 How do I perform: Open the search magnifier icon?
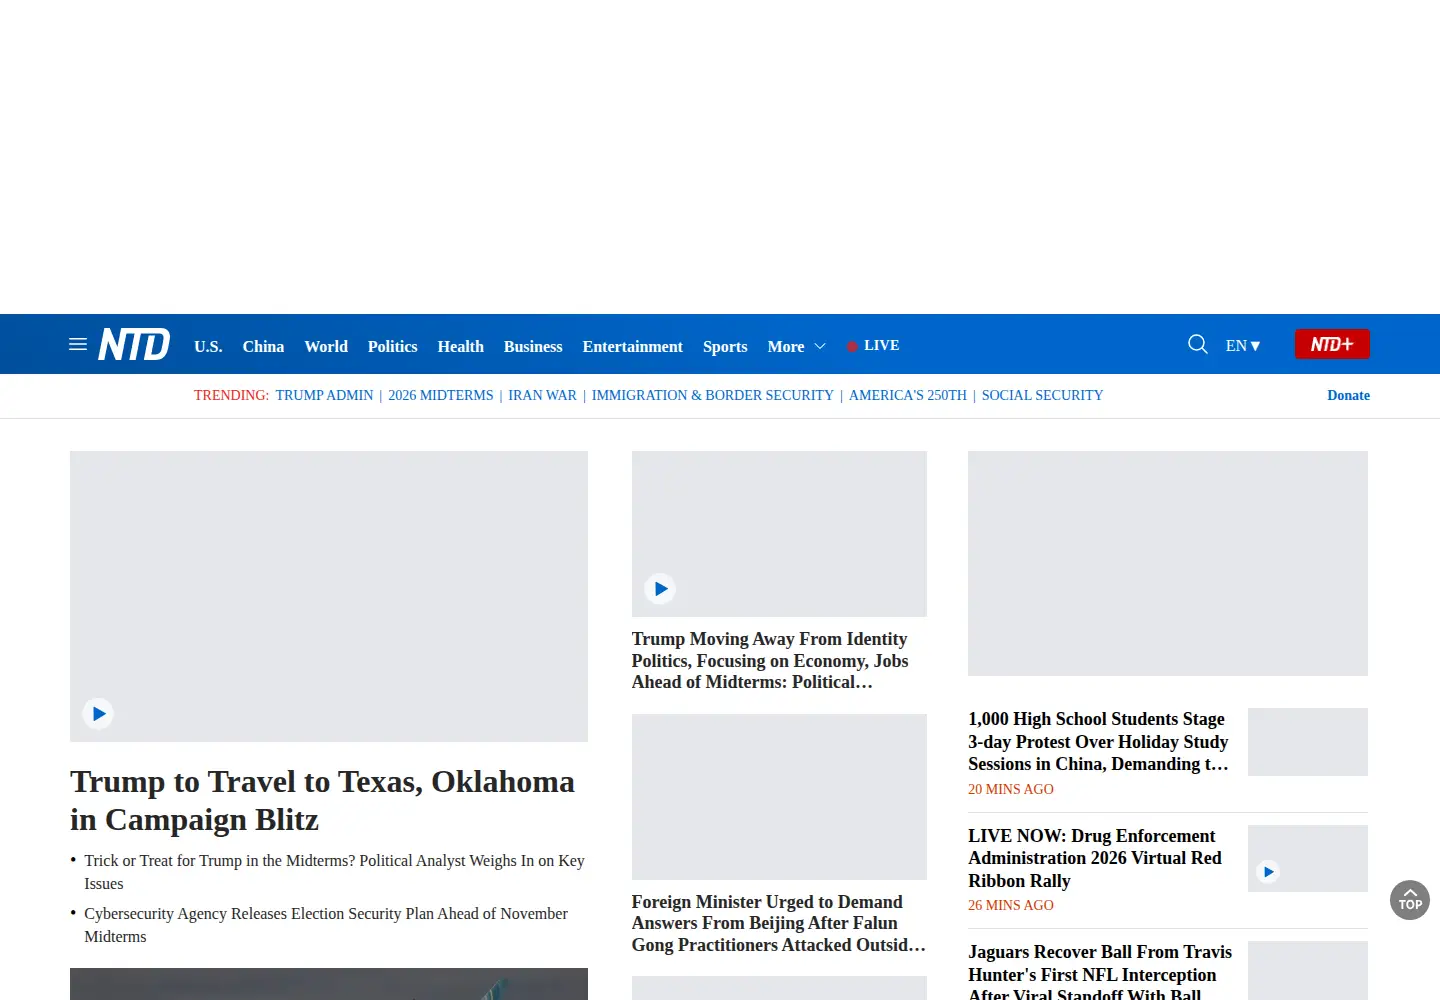pos(1197,345)
